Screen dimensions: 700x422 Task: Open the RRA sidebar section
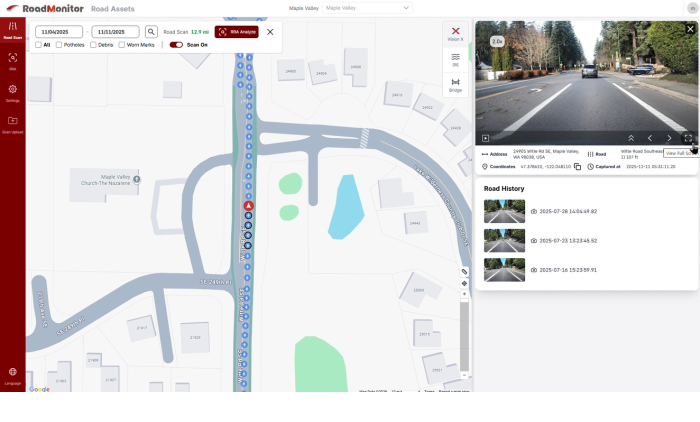[x=12, y=61]
